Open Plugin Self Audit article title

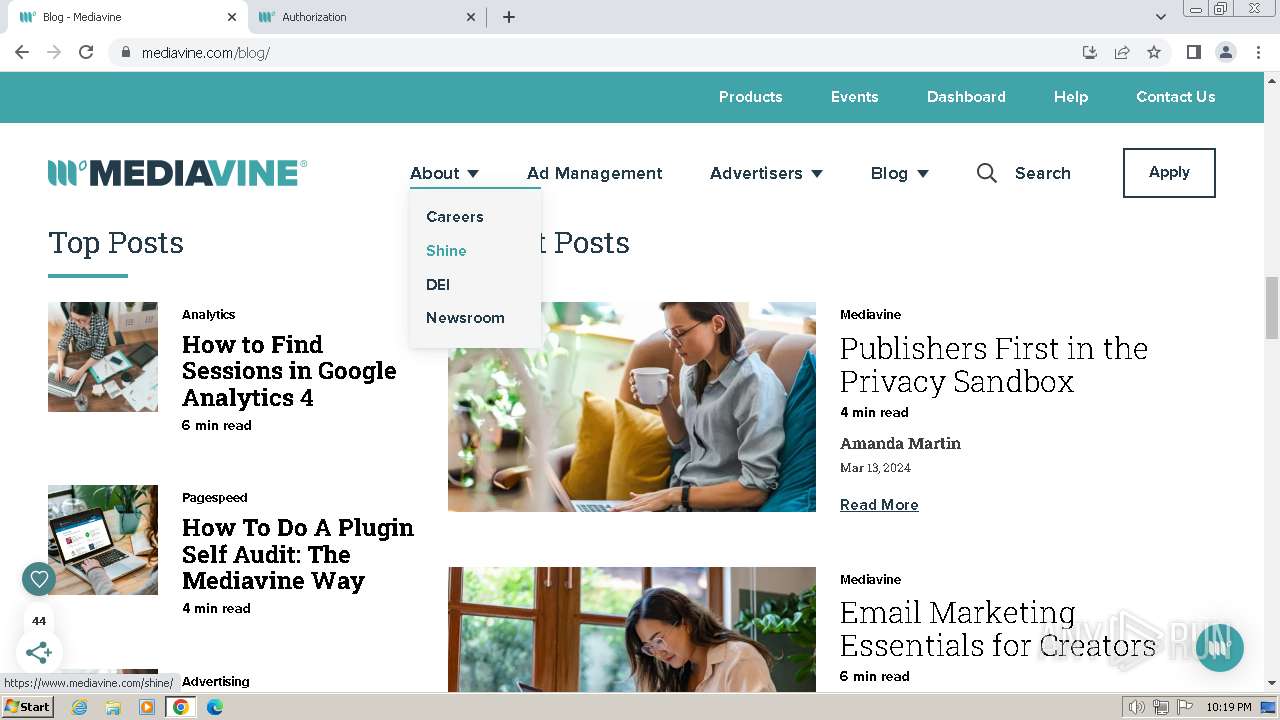coord(298,554)
